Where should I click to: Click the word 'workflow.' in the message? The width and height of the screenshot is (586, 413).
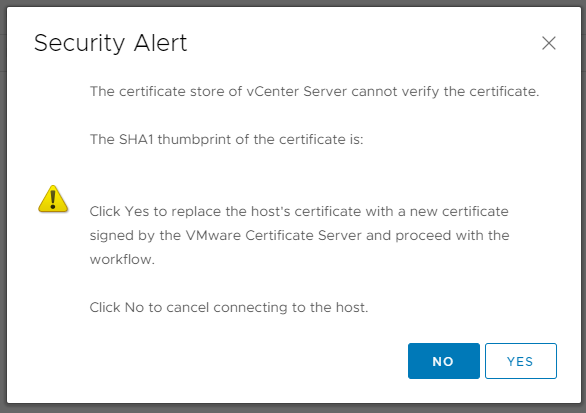coord(122,259)
